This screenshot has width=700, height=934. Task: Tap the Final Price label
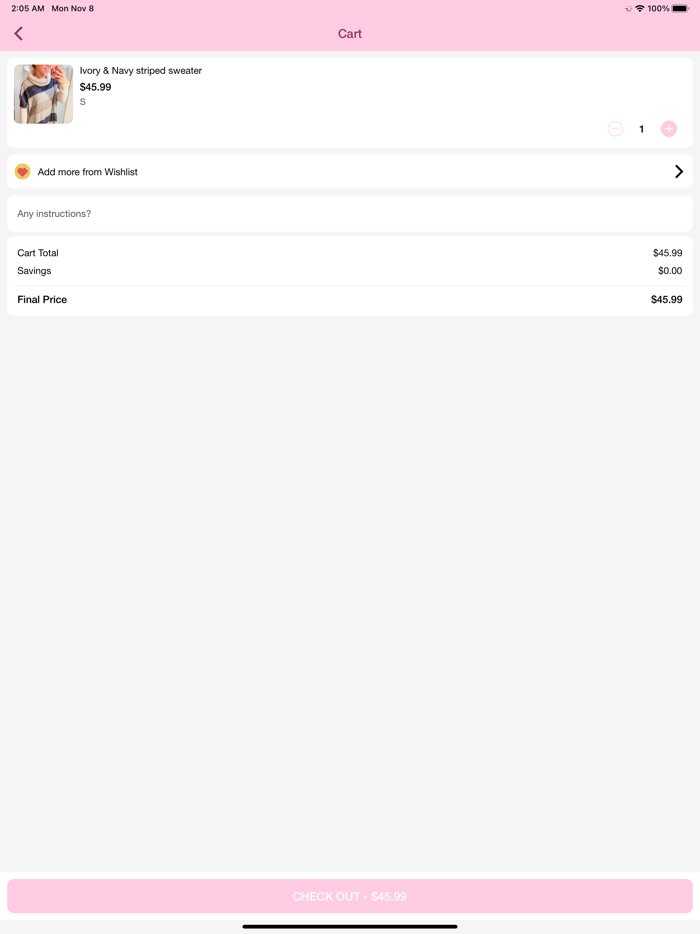click(x=42, y=300)
